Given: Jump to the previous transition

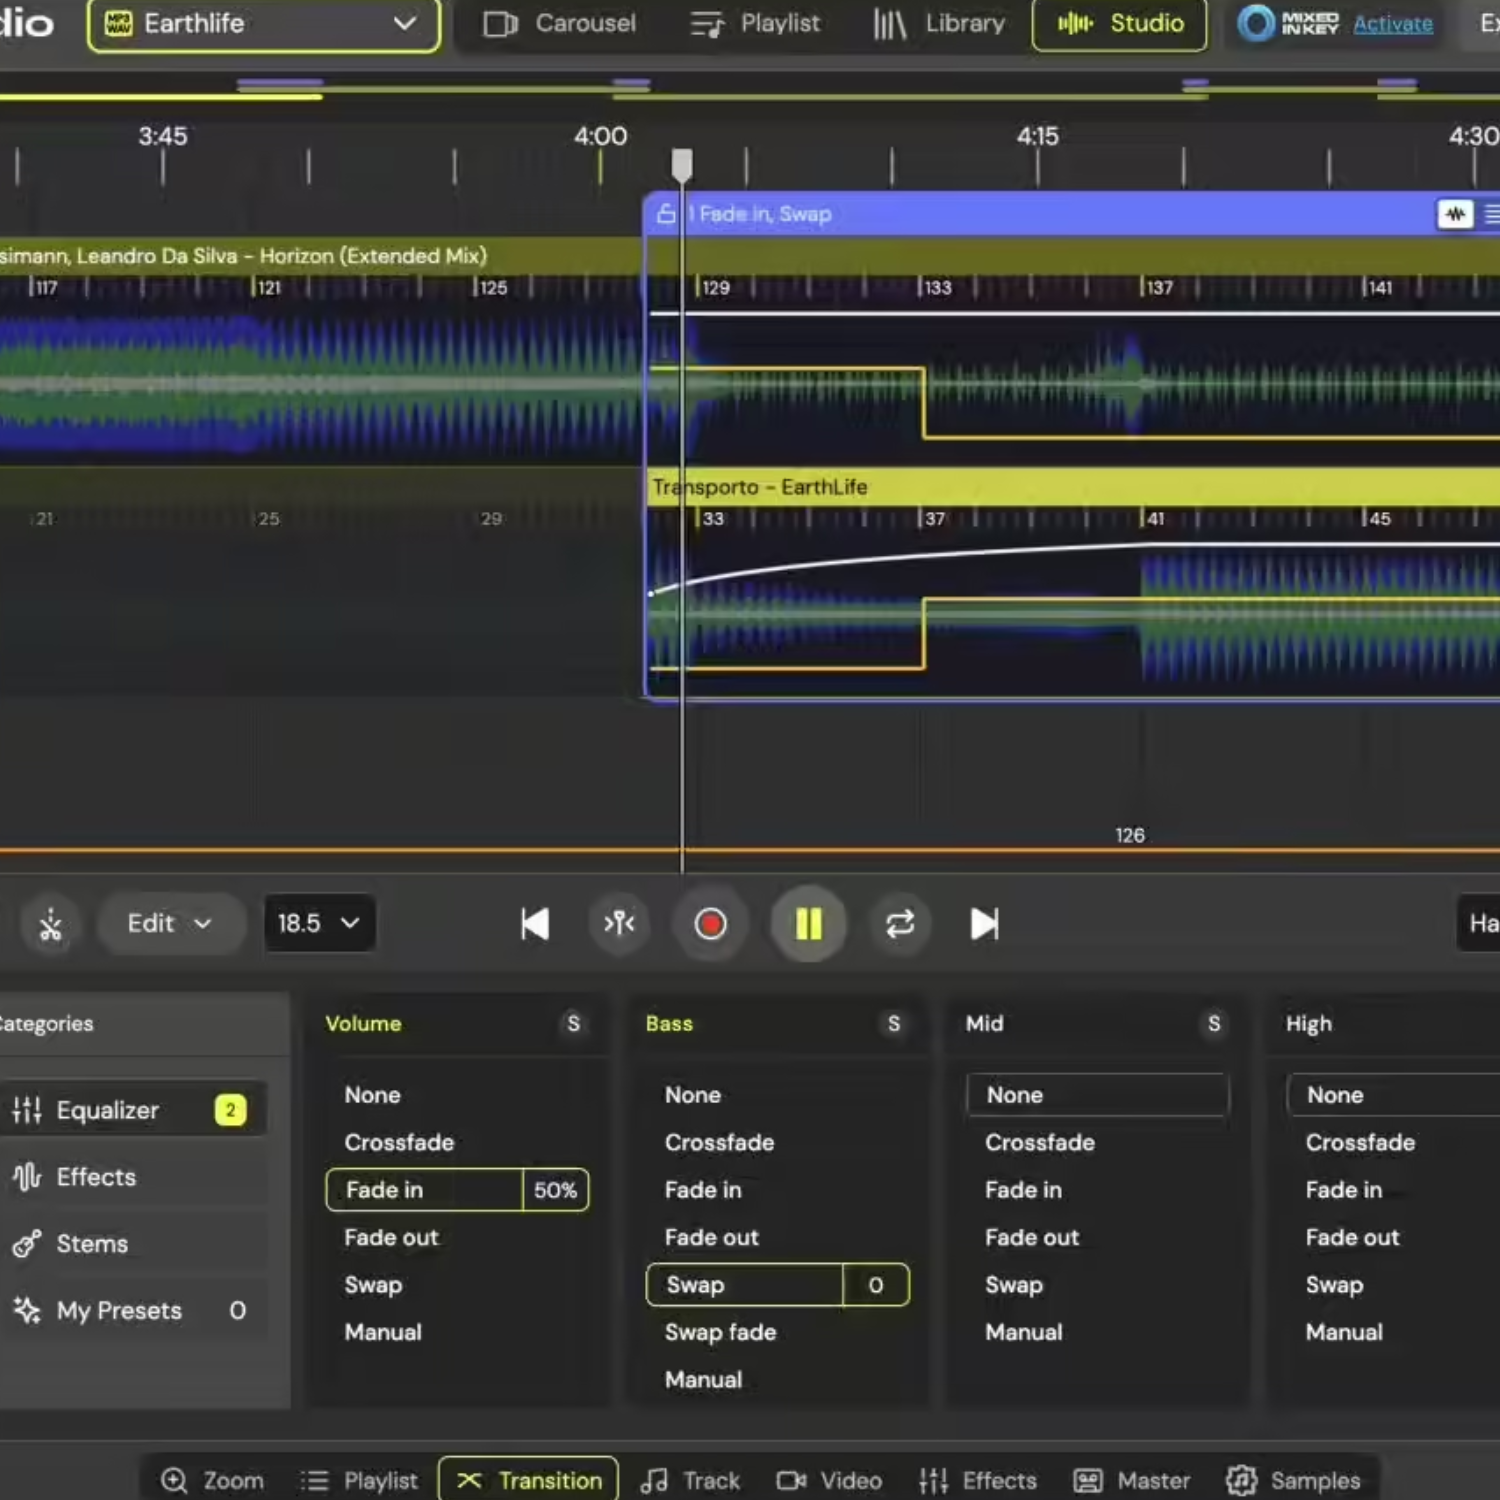Looking at the screenshot, I should (535, 924).
